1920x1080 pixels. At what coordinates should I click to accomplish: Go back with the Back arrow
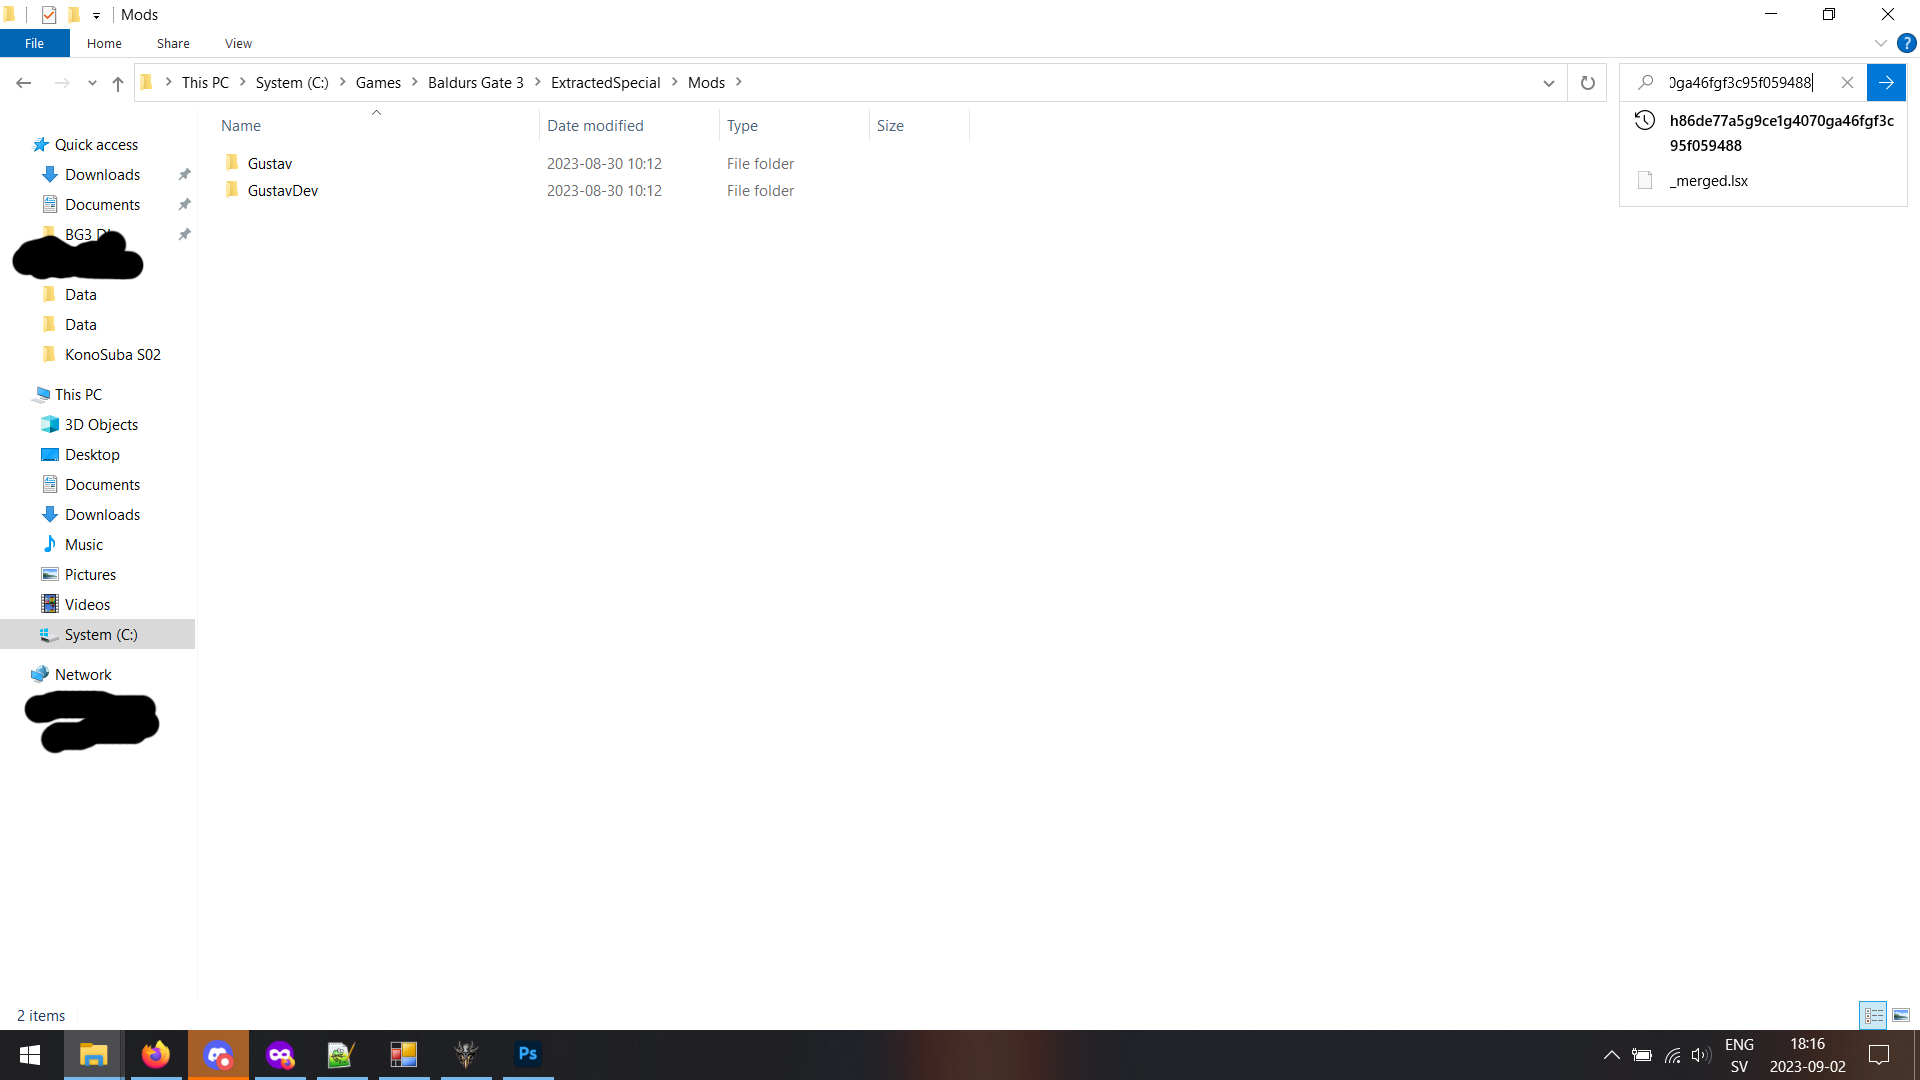coord(24,83)
